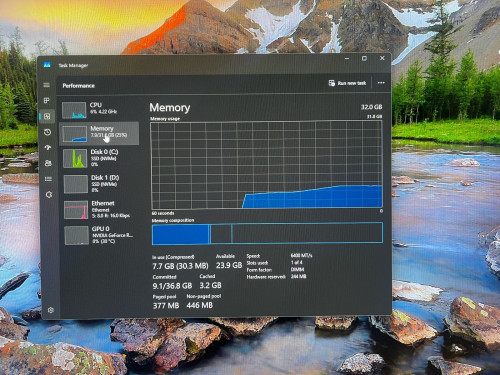500x375 pixels.
Task: Click the Form factor label
Action: (x=259, y=270)
